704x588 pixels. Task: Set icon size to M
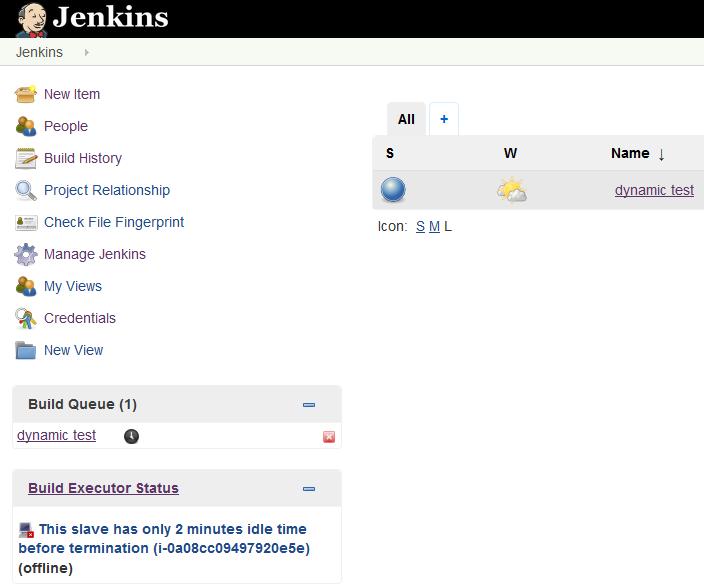[434, 227]
